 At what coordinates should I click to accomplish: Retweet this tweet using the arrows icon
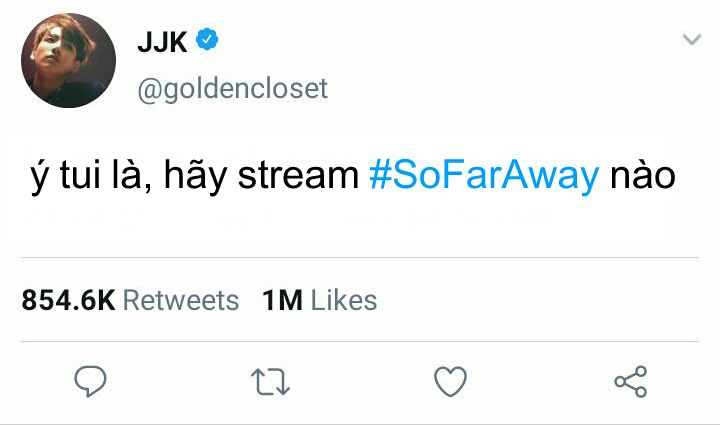pos(270,382)
